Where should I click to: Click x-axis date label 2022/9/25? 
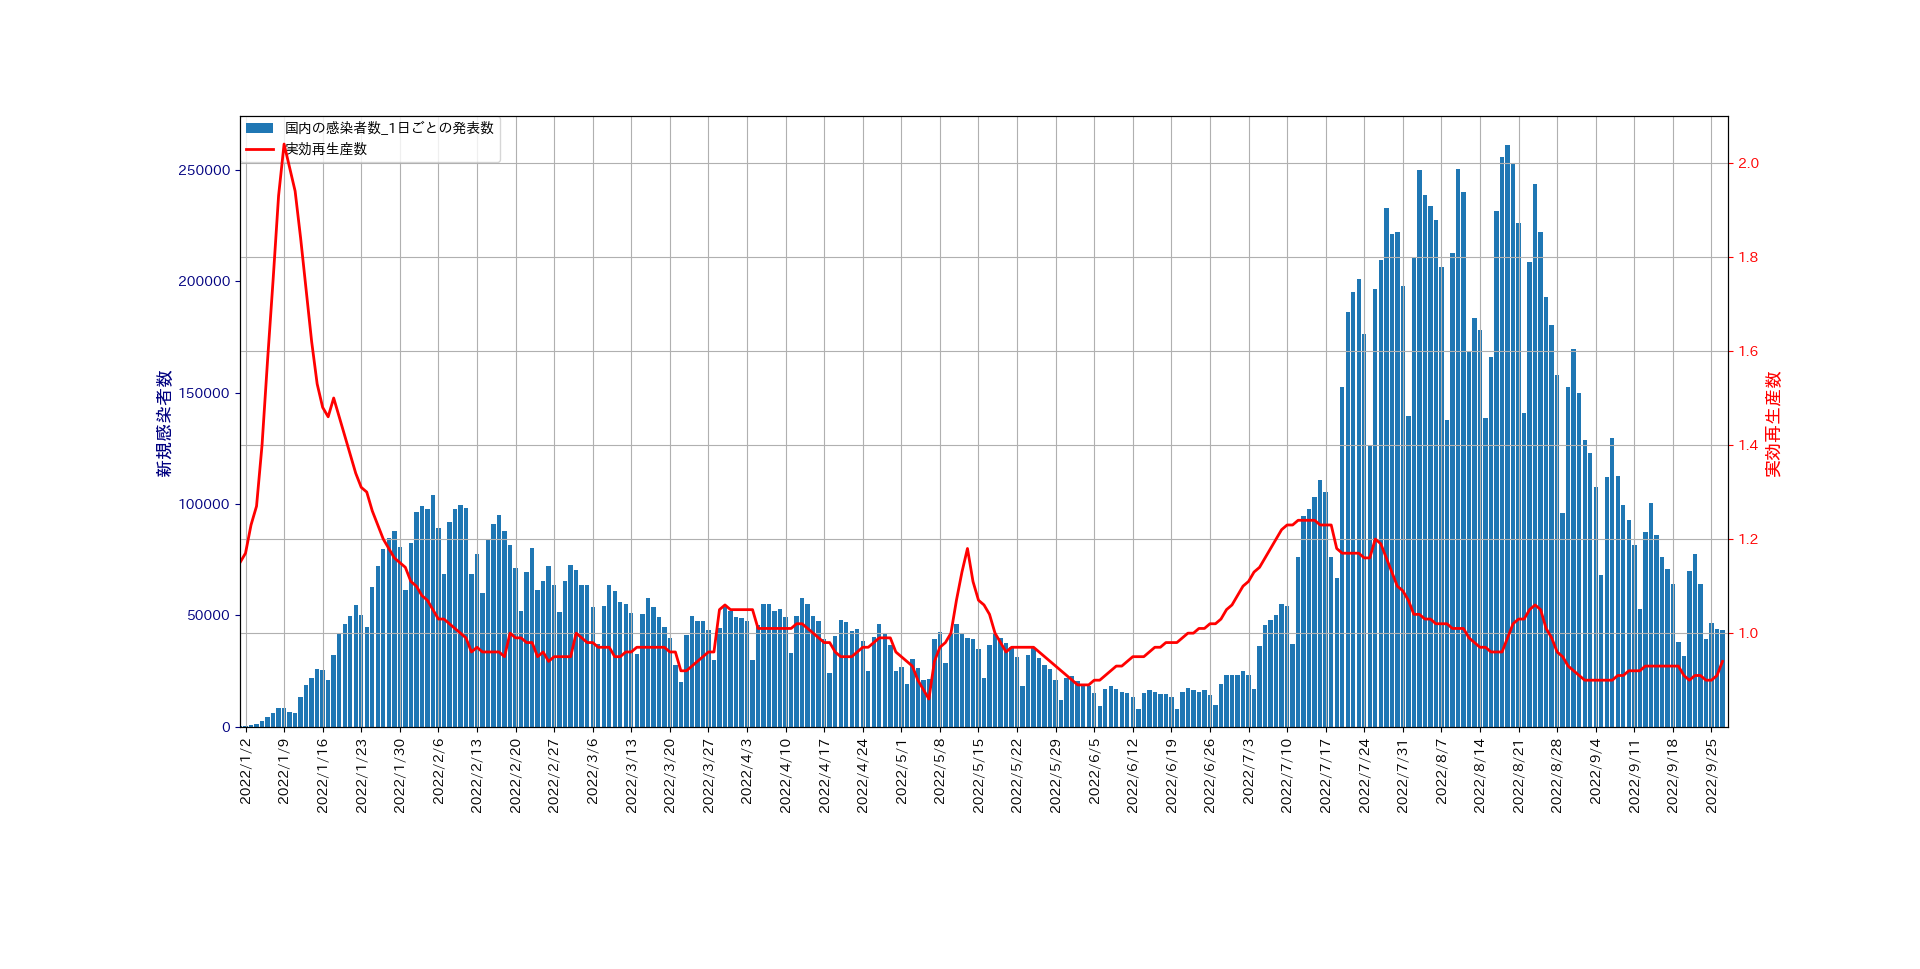coord(1711,776)
